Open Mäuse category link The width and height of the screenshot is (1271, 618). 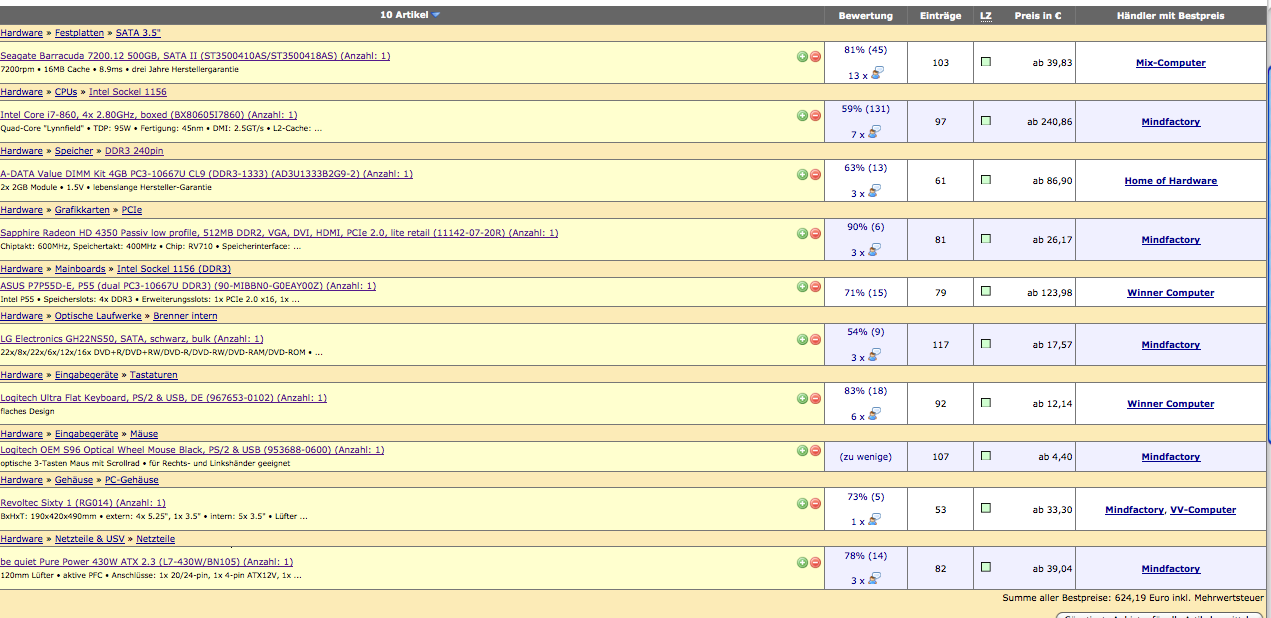(x=144, y=434)
